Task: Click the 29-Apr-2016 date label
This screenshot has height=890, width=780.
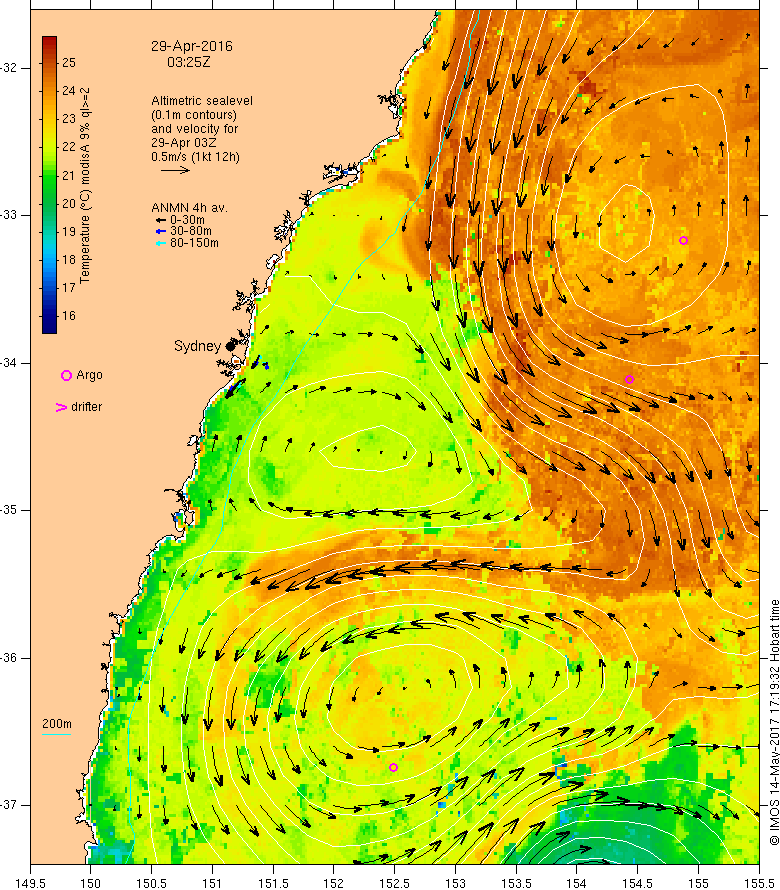Action: coord(192,47)
